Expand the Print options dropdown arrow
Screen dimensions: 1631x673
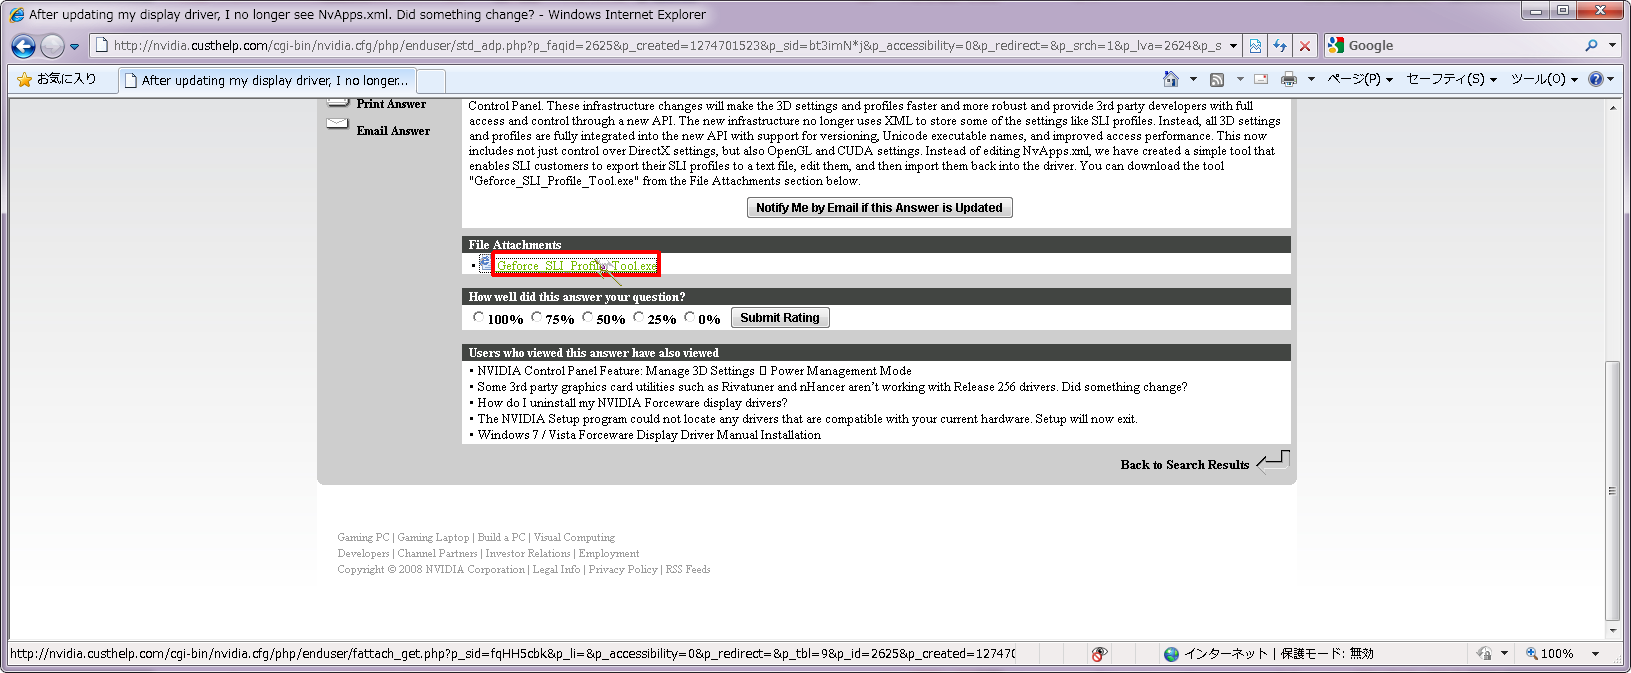(1311, 79)
